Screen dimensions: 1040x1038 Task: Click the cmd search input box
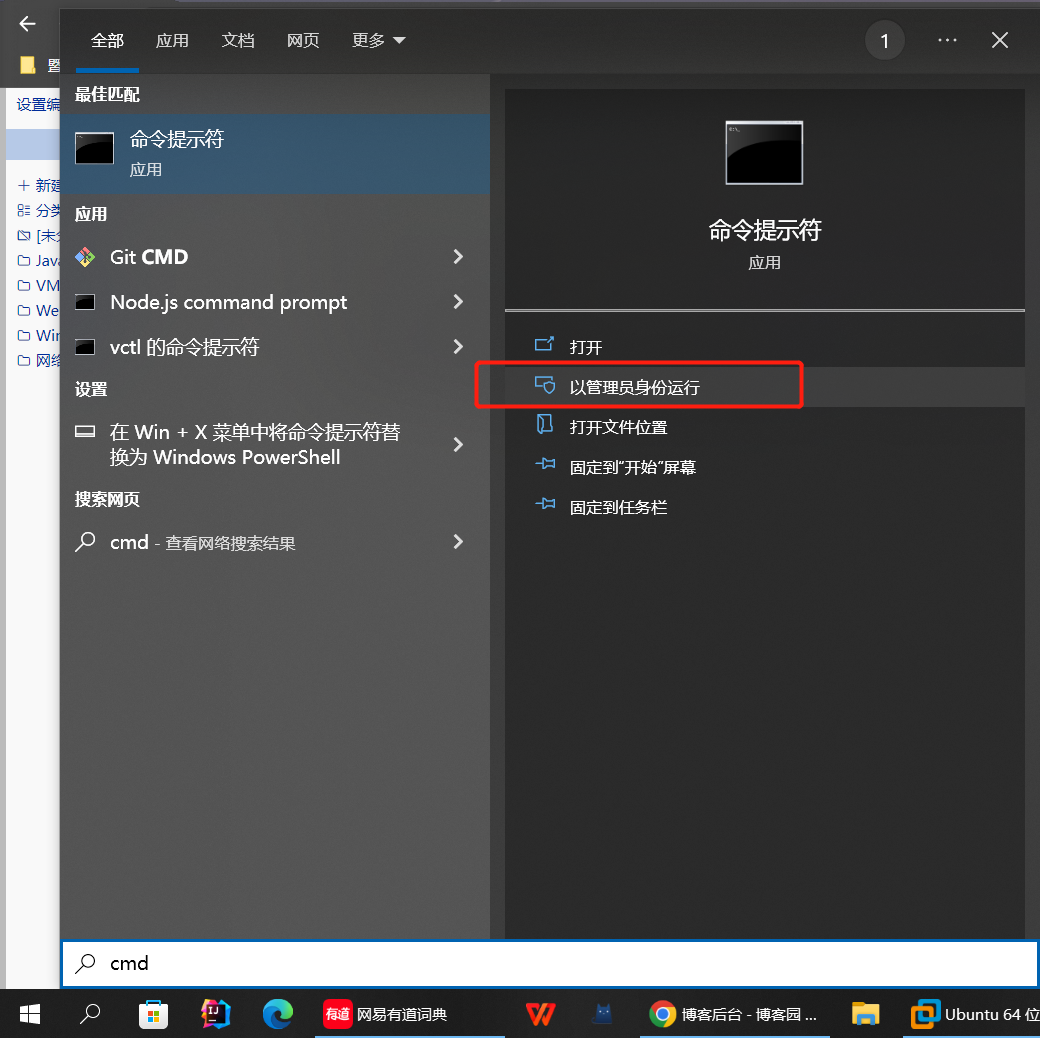pos(550,963)
